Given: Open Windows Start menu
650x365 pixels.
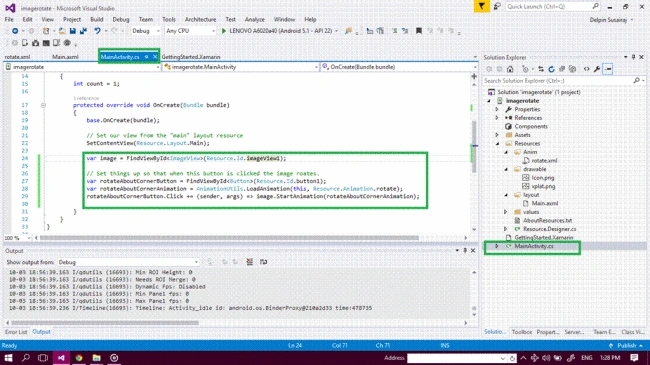Looking at the screenshot, I should click(8, 358).
